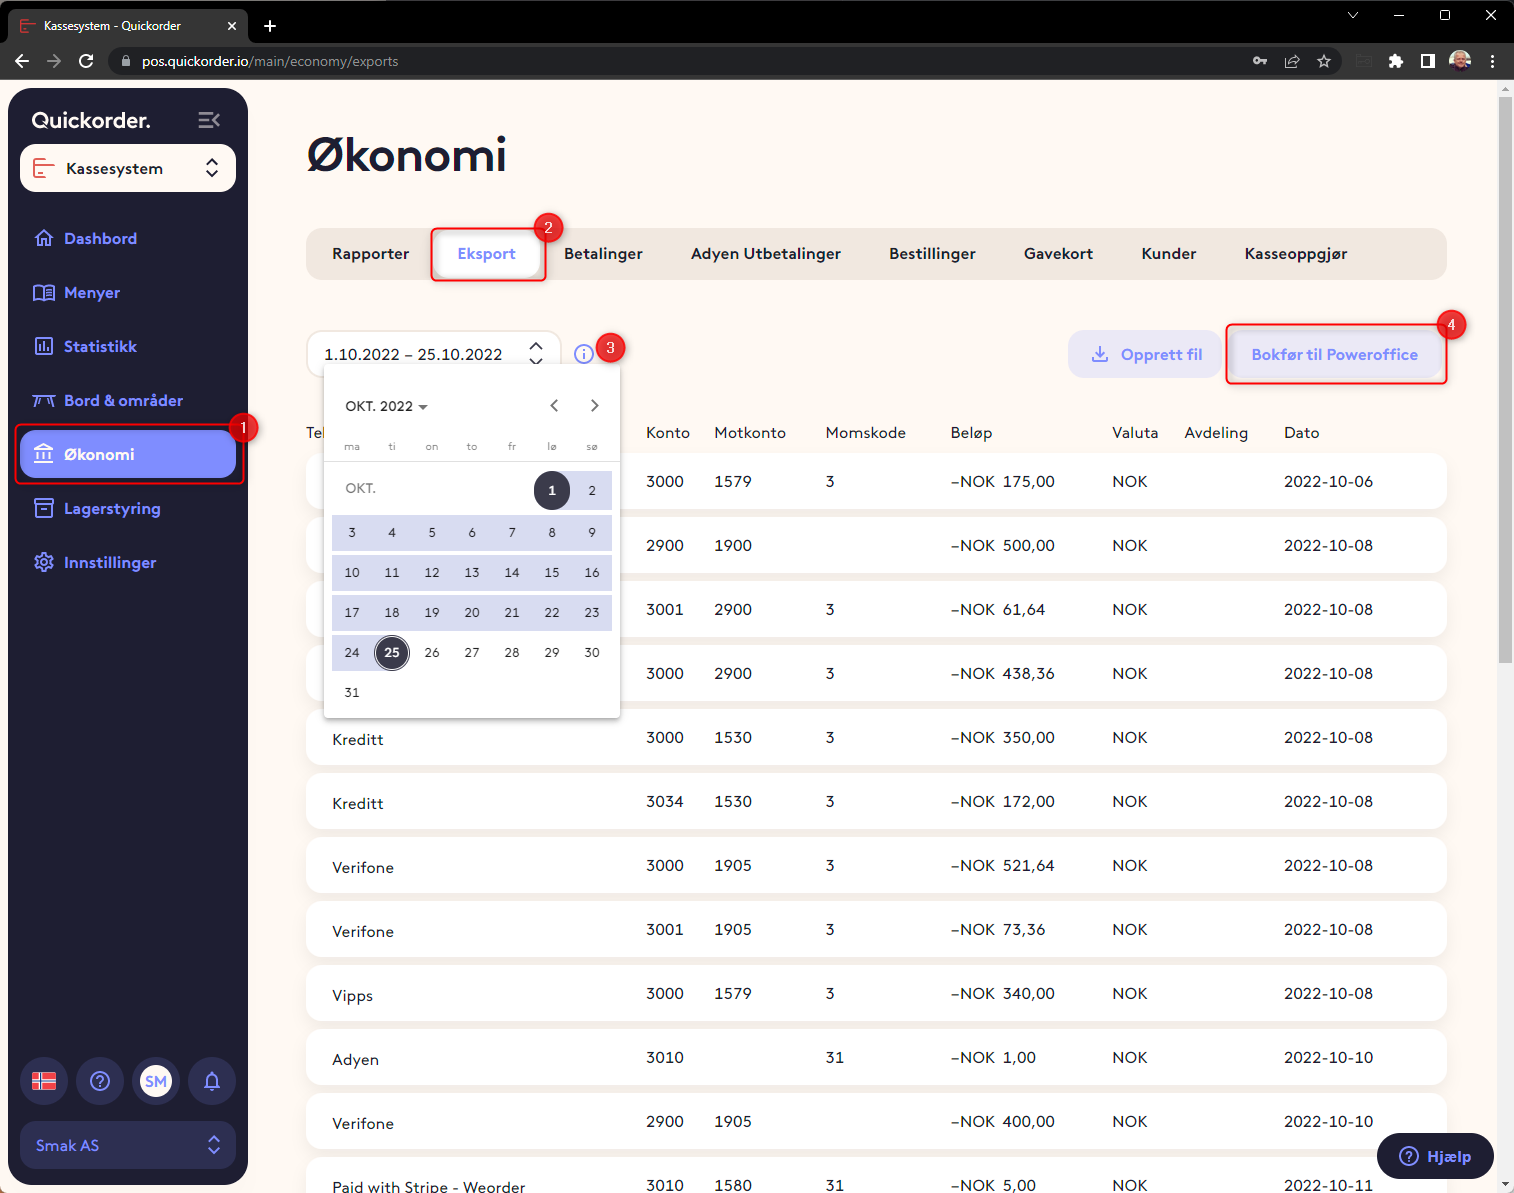Click Bokfør til Poweroffice button
The width and height of the screenshot is (1514, 1193).
pyautogui.click(x=1335, y=354)
